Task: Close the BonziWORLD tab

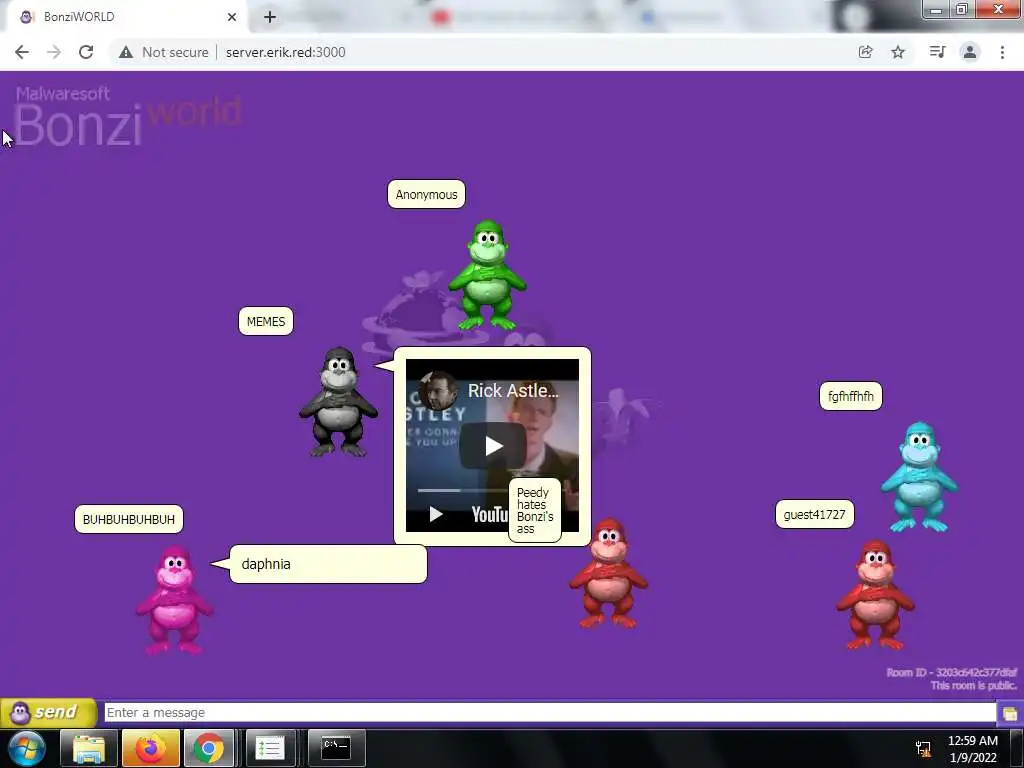Action: [x=232, y=17]
